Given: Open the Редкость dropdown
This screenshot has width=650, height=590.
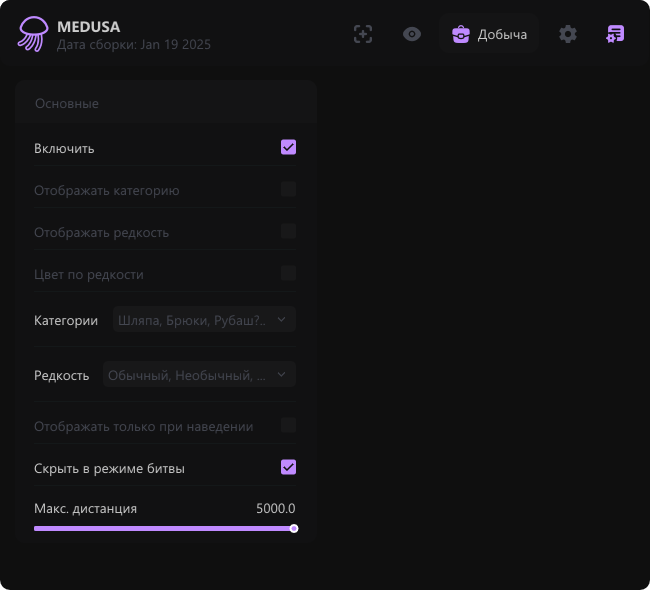Looking at the screenshot, I should click(x=199, y=374).
